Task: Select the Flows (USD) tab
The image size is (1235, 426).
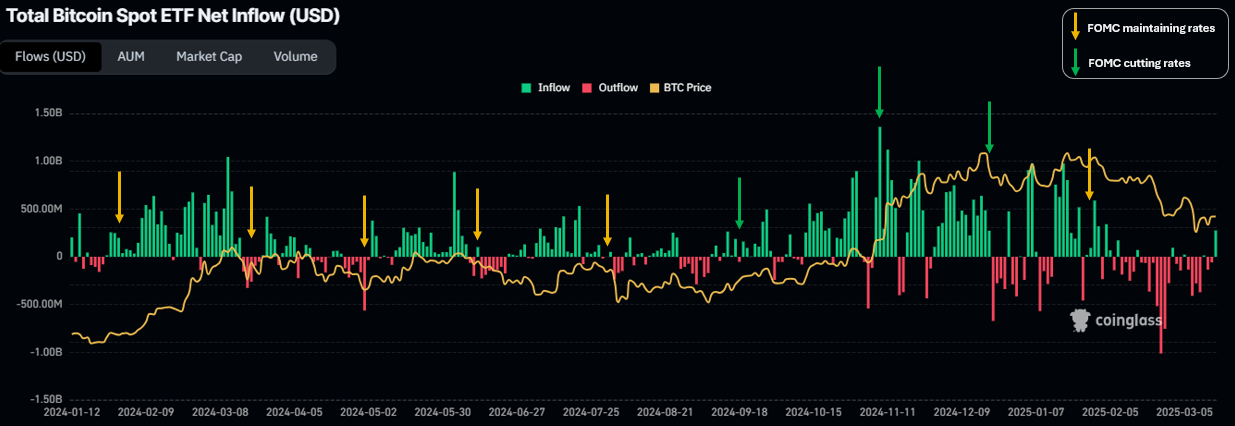Action: coord(51,57)
